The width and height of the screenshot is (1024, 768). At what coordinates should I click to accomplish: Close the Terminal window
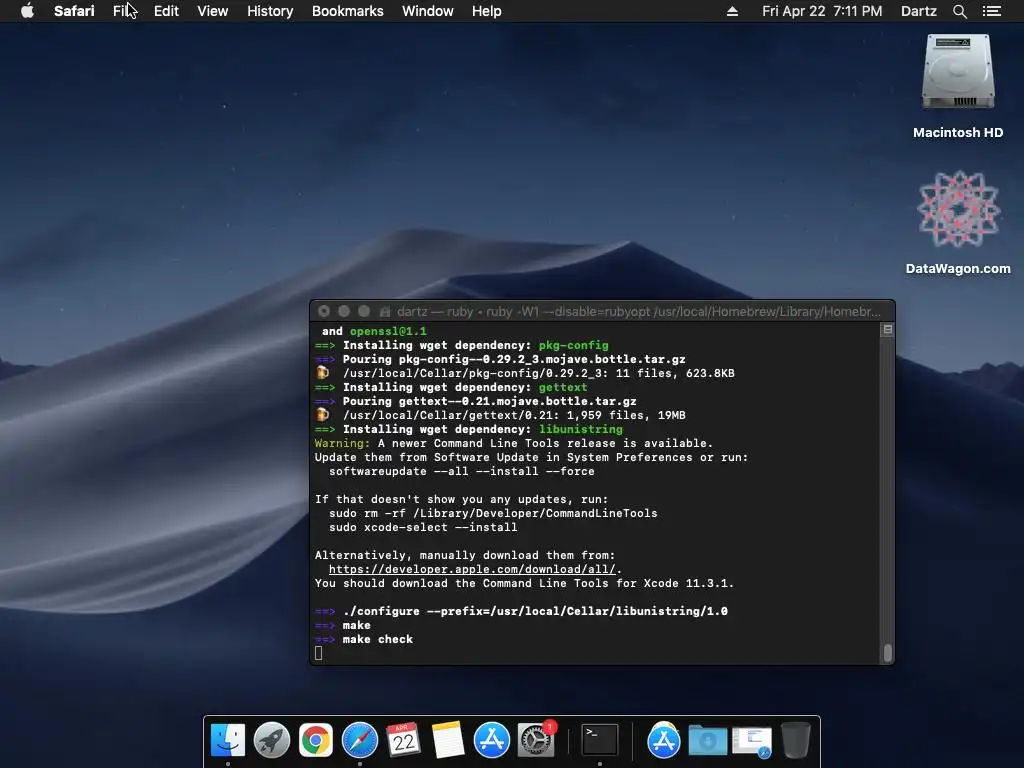click(324, 312)
